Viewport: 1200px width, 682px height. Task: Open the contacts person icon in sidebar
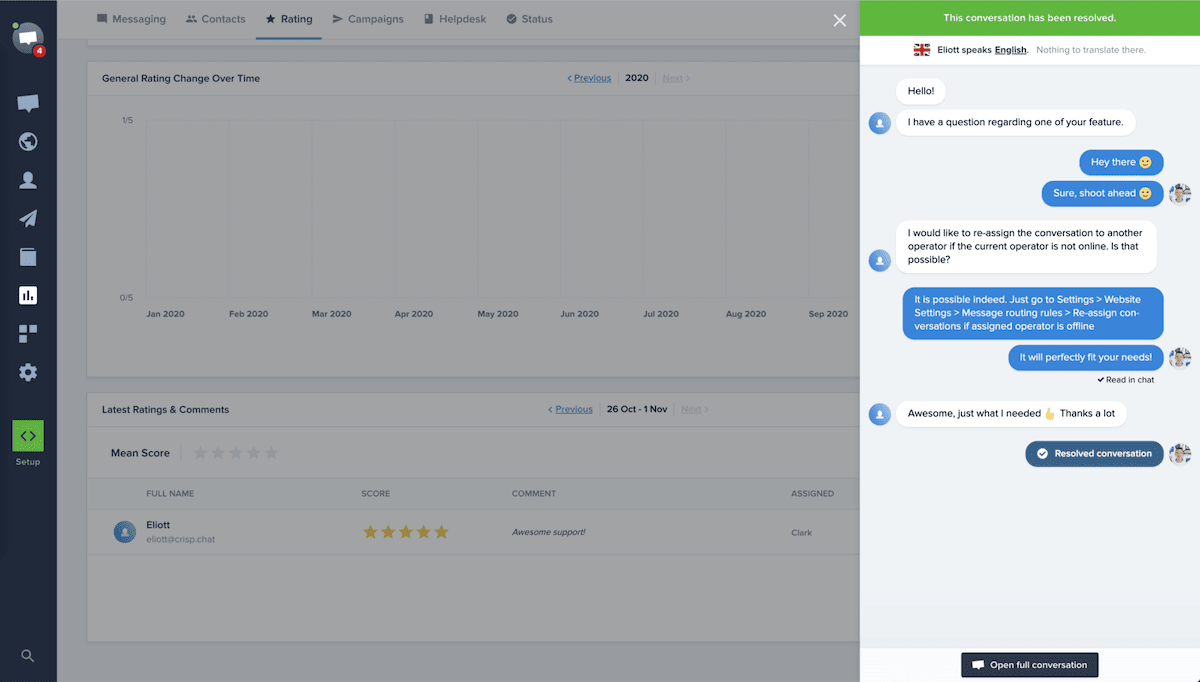point(28,181)
